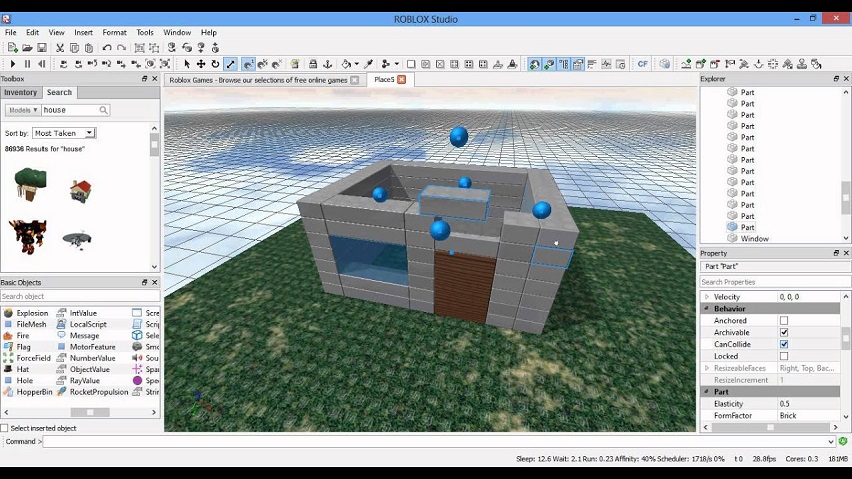Switch to the Inventory tab in Toolbox
Viewport: 852px width, 479px height.
[x=21, y=92]
